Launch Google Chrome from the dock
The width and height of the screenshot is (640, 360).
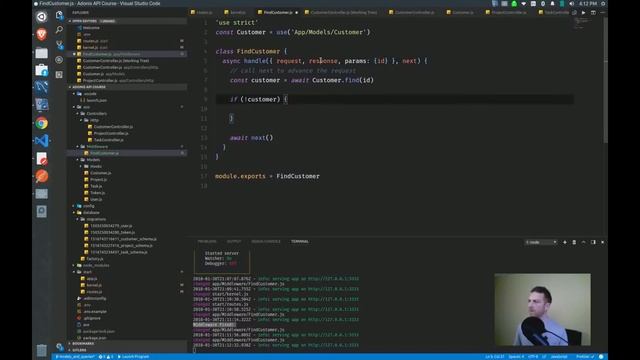tap(42, 123)
